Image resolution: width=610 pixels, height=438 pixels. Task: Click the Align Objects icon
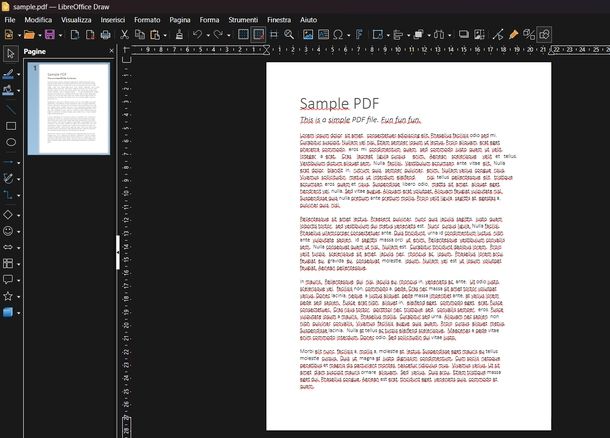tap(398, 35)
